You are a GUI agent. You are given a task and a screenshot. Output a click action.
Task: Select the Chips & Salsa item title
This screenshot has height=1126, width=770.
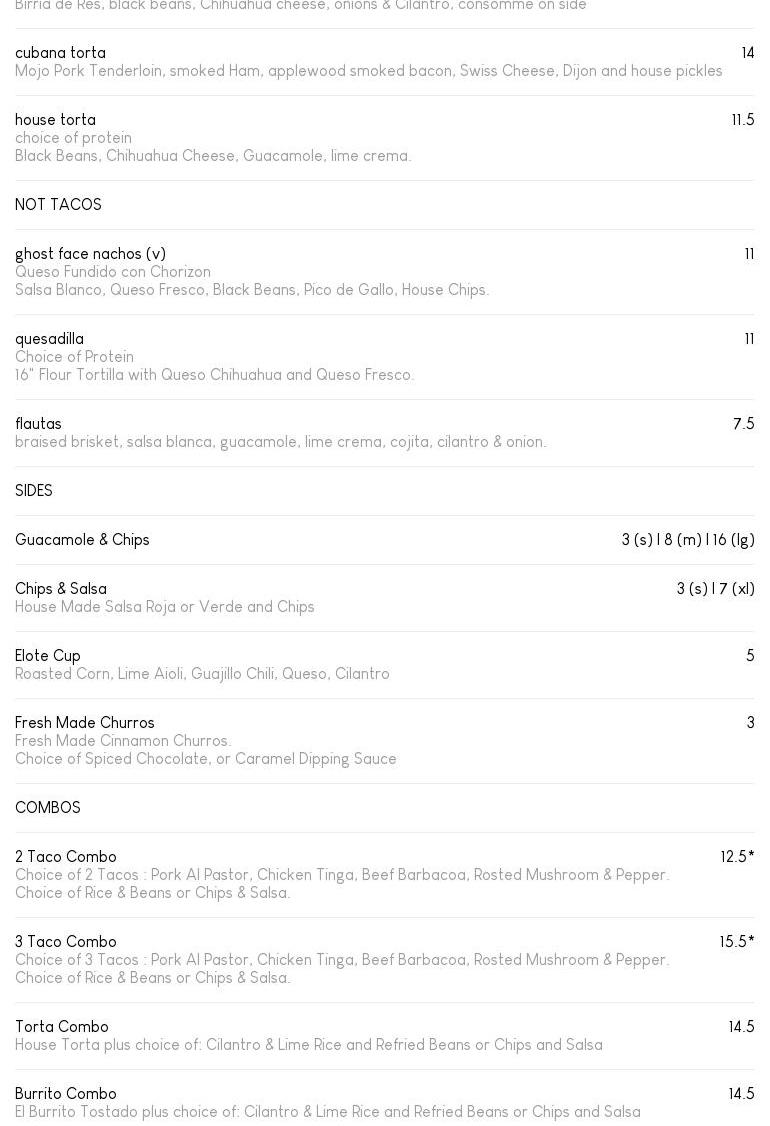pos(61,589)
